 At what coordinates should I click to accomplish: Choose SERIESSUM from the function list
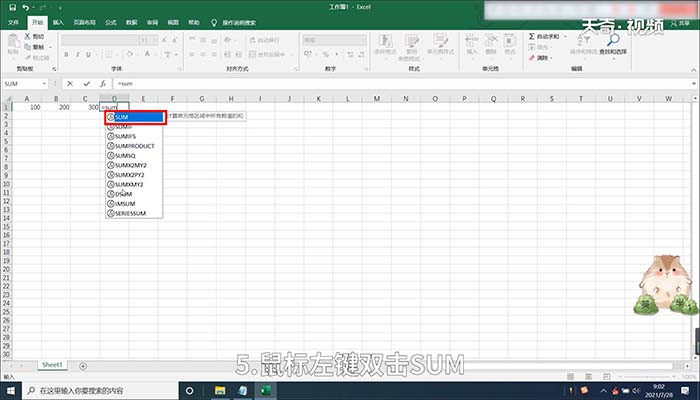134,213
